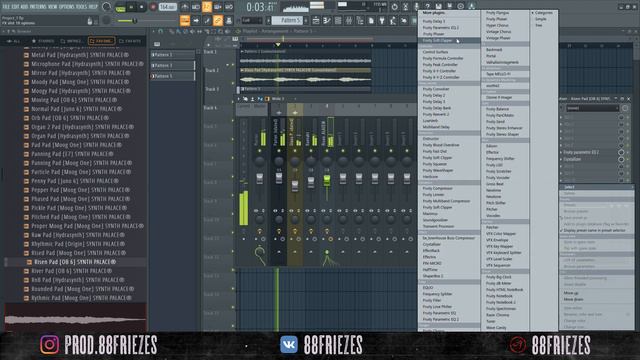Switch to browser ALL tab
The width and height of the screenshot is (640, 360).
[13, 41]
